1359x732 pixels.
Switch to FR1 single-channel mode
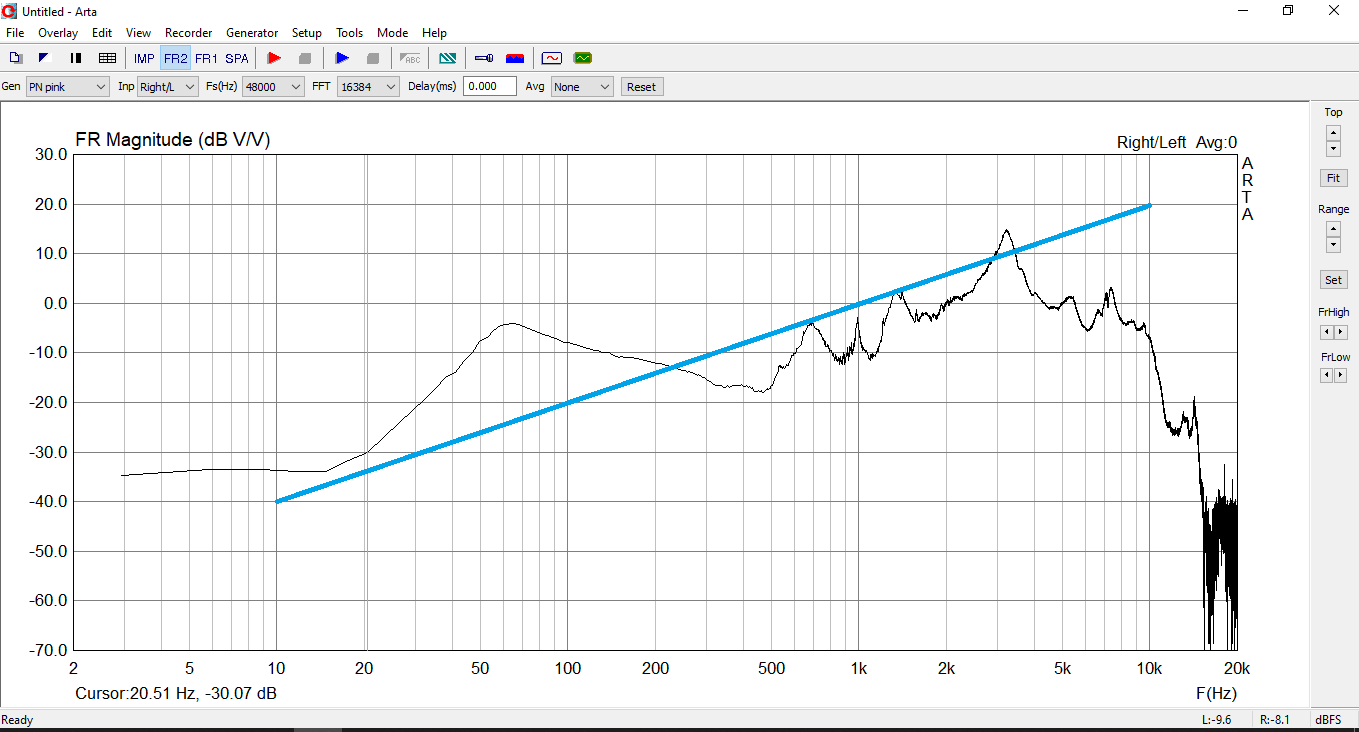click(206, 58)
